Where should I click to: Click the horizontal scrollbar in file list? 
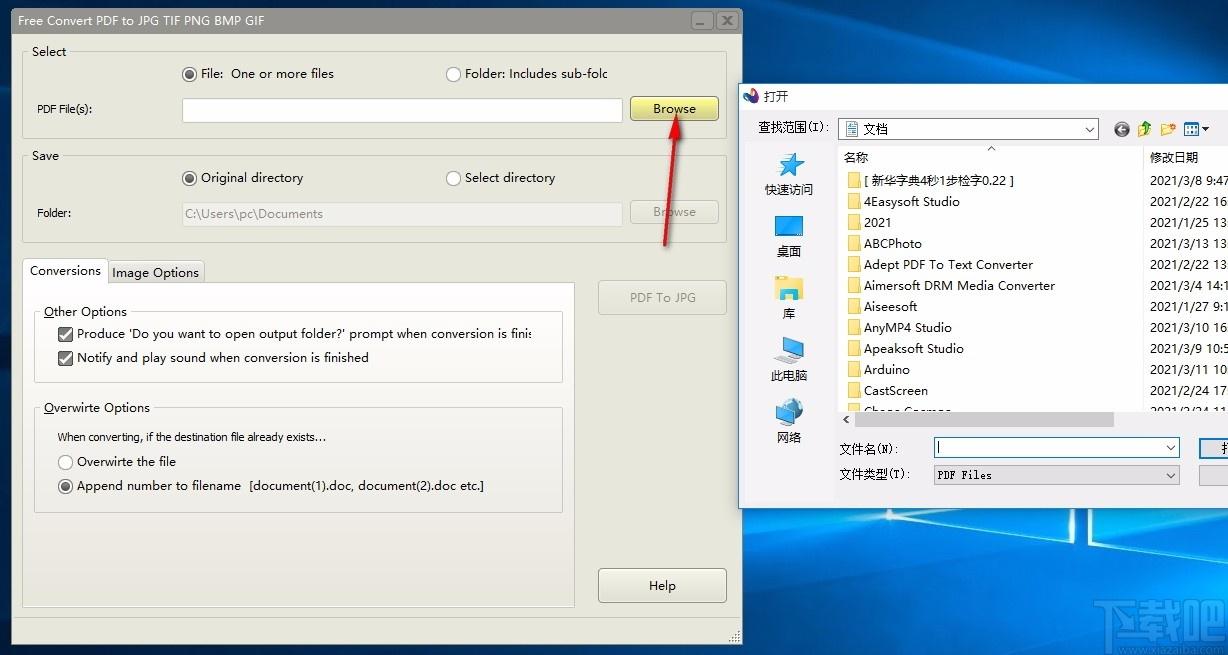pyautogui.click(x=982, y=420)
